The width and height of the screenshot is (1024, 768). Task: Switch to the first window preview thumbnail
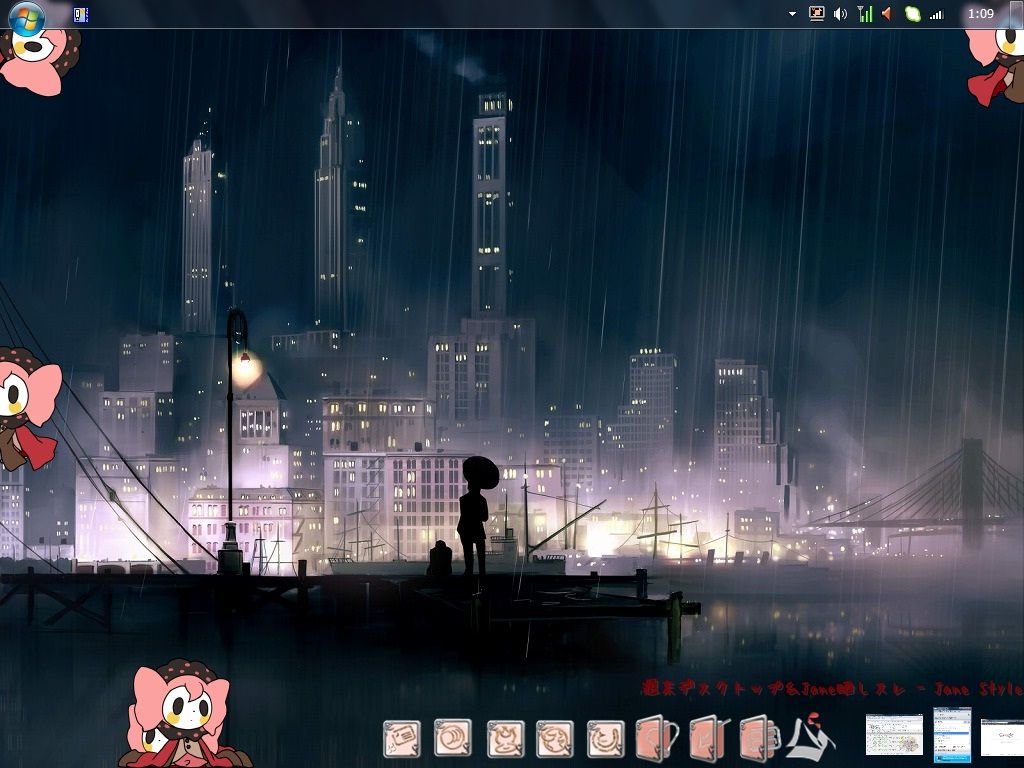tap(894, 735)
